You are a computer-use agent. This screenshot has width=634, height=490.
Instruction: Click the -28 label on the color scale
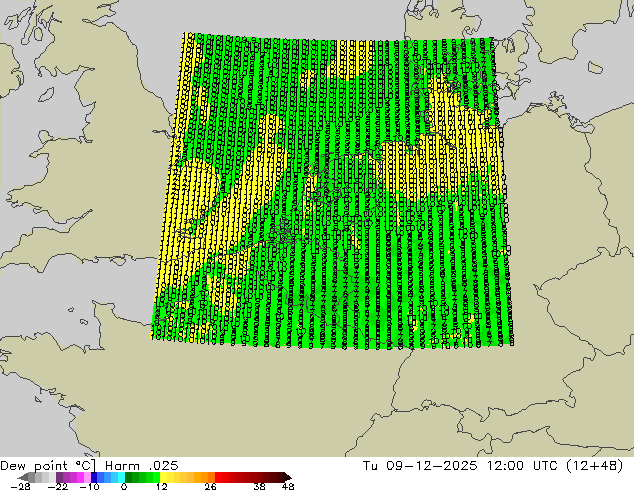tap(20, 486)
